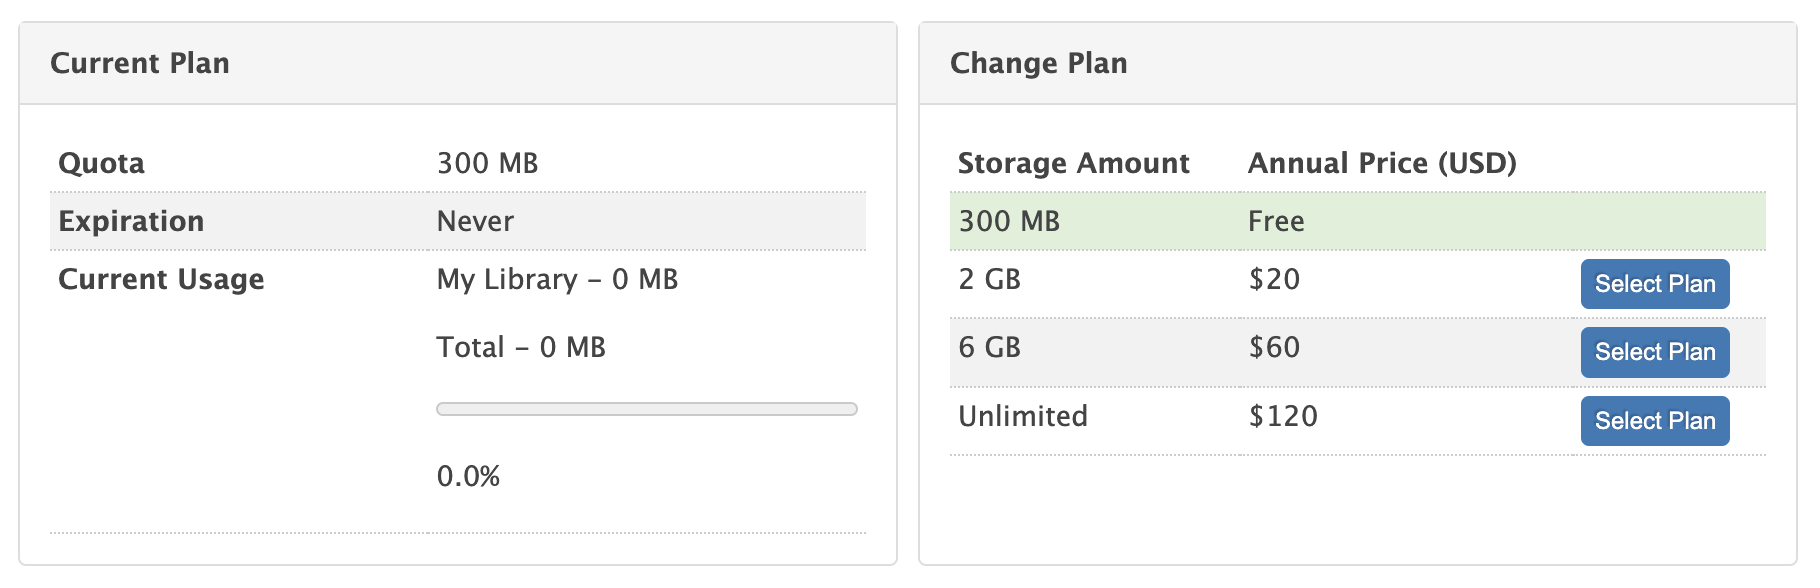Click the Unlimited storage amount text
1820x588 pixels.
coord(1022,416)
